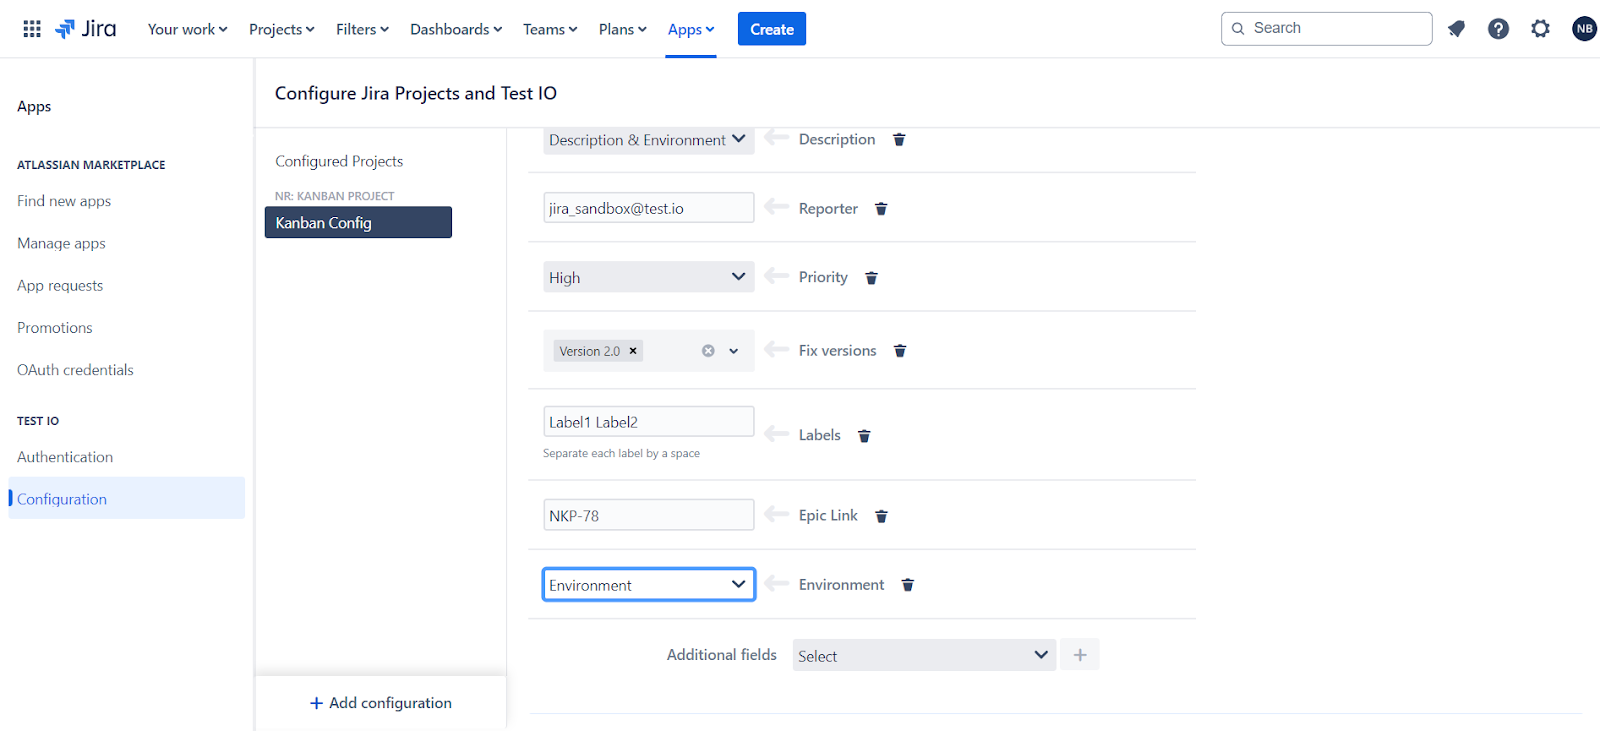This screenshot has width=1600, height=731.
Task: Open OAuth credentials page
Action: 75,369
